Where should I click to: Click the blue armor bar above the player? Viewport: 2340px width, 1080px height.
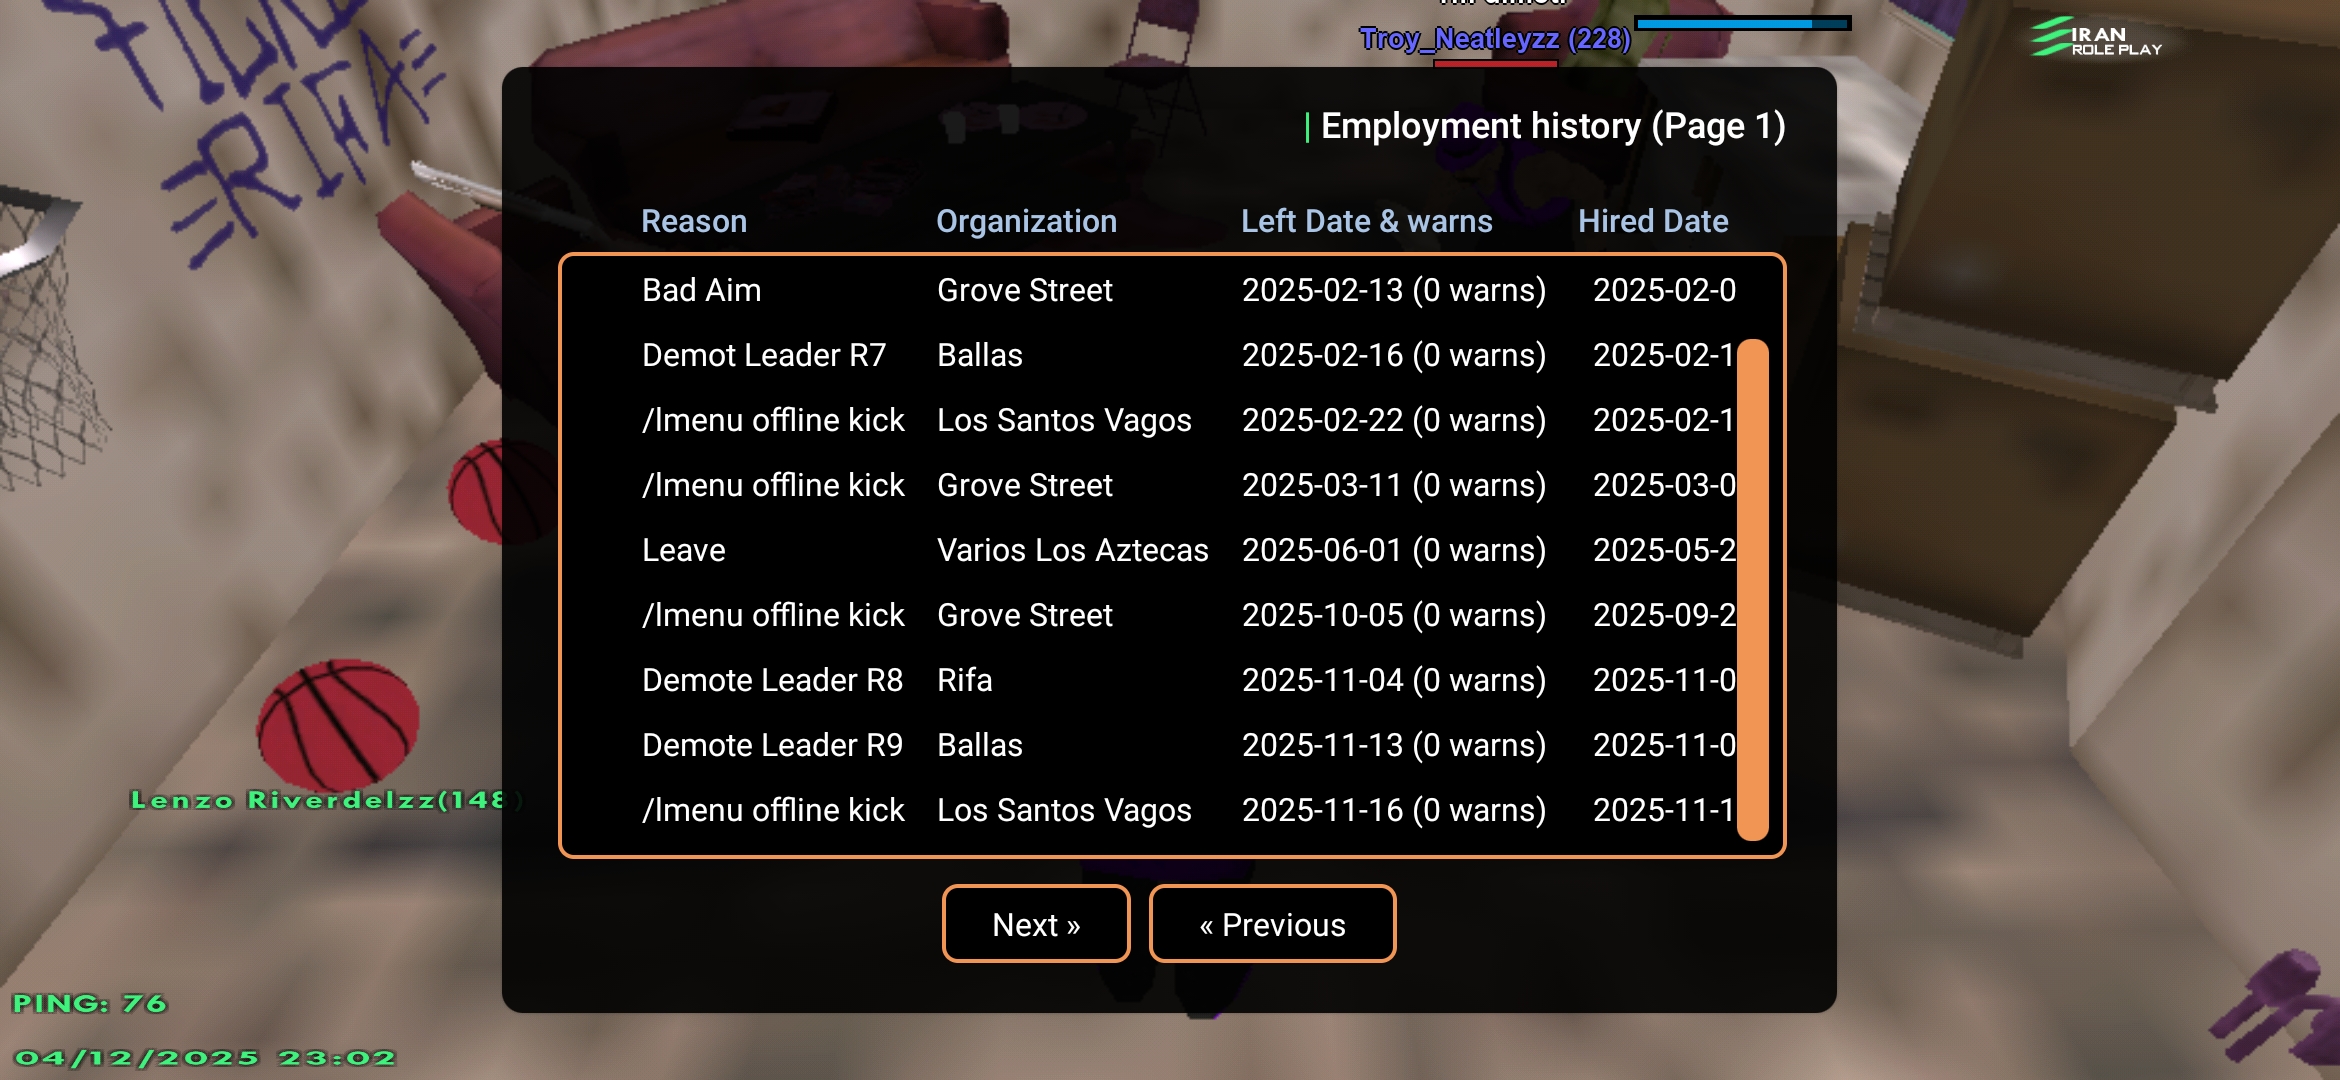(x=1742, y=22)
